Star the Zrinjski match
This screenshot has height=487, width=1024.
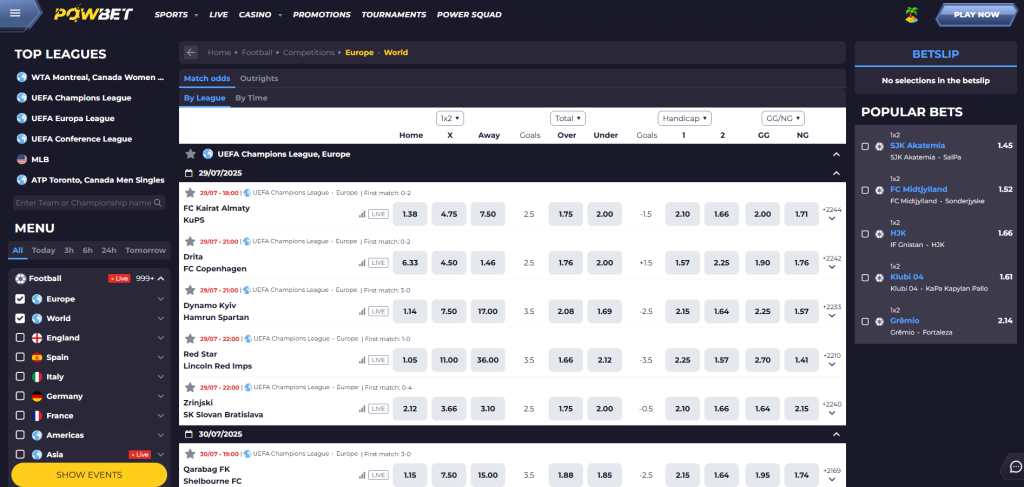pos(190,387)
